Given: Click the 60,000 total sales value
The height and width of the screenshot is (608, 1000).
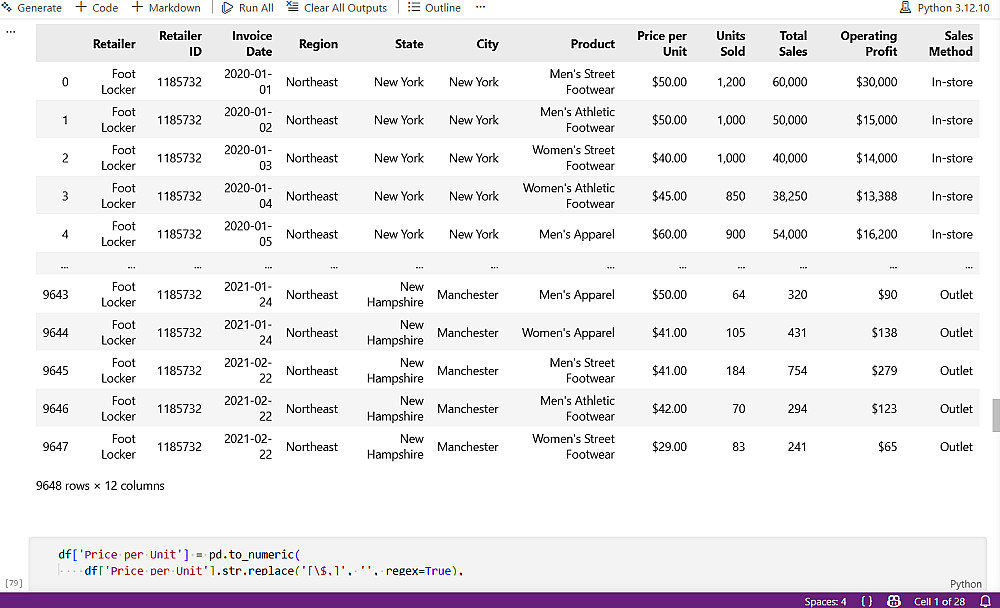Looking at the screenshot, I should pyautogui.click(x=790, y=82).
